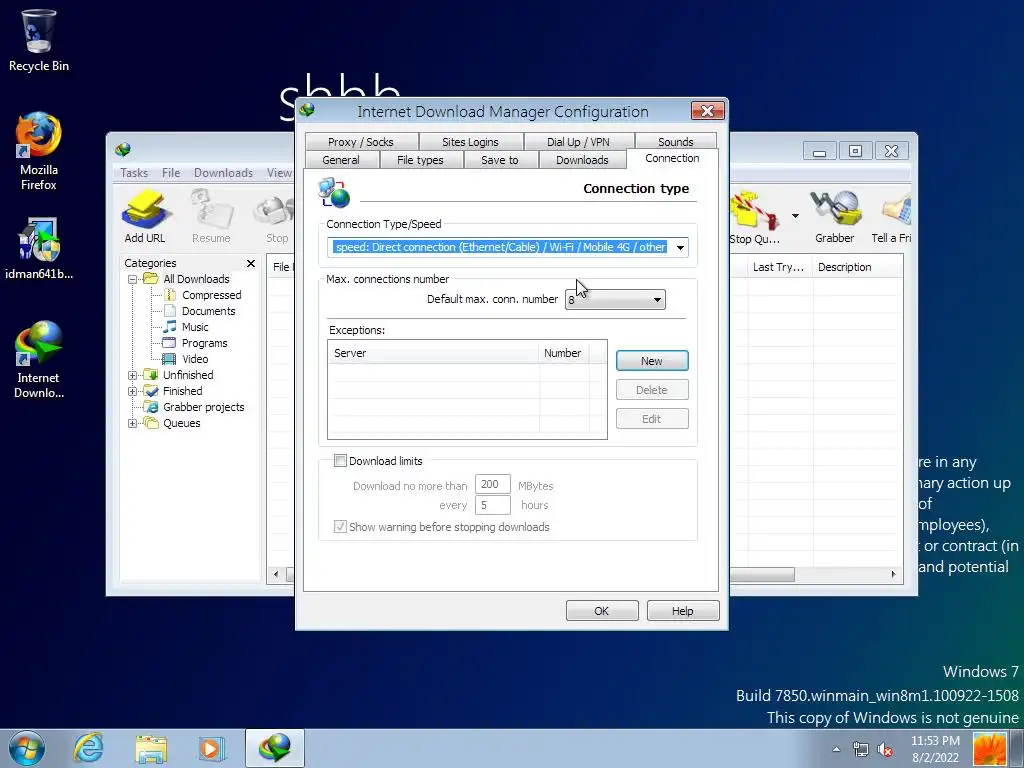Select the All Downloads category
The image size is (1024, 768).
tap(196, 280)
